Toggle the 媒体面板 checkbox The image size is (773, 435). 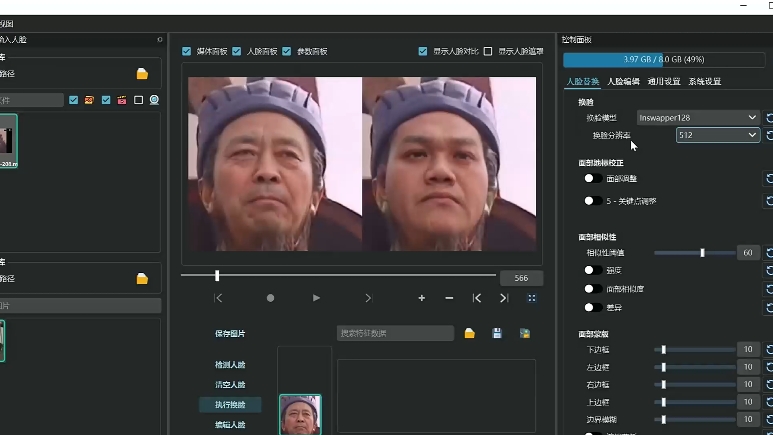coord(186,51)
